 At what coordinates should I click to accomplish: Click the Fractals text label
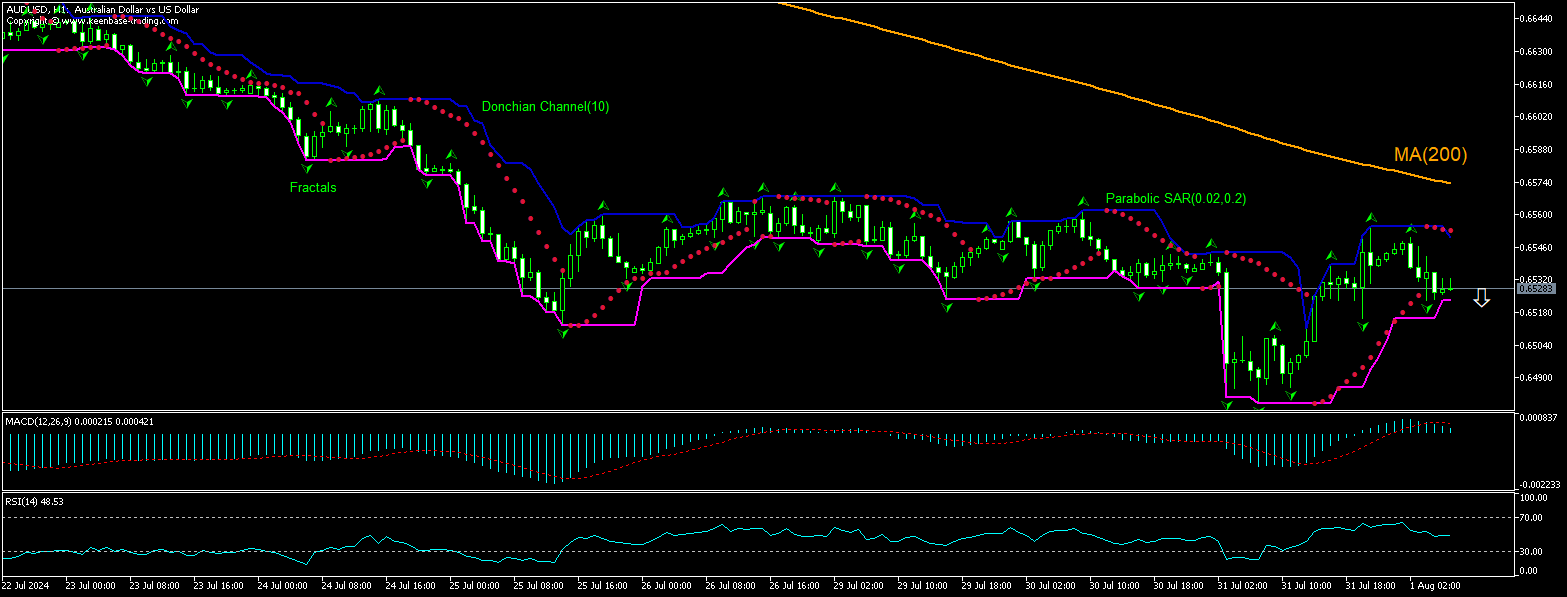click(x=312, y=187)
